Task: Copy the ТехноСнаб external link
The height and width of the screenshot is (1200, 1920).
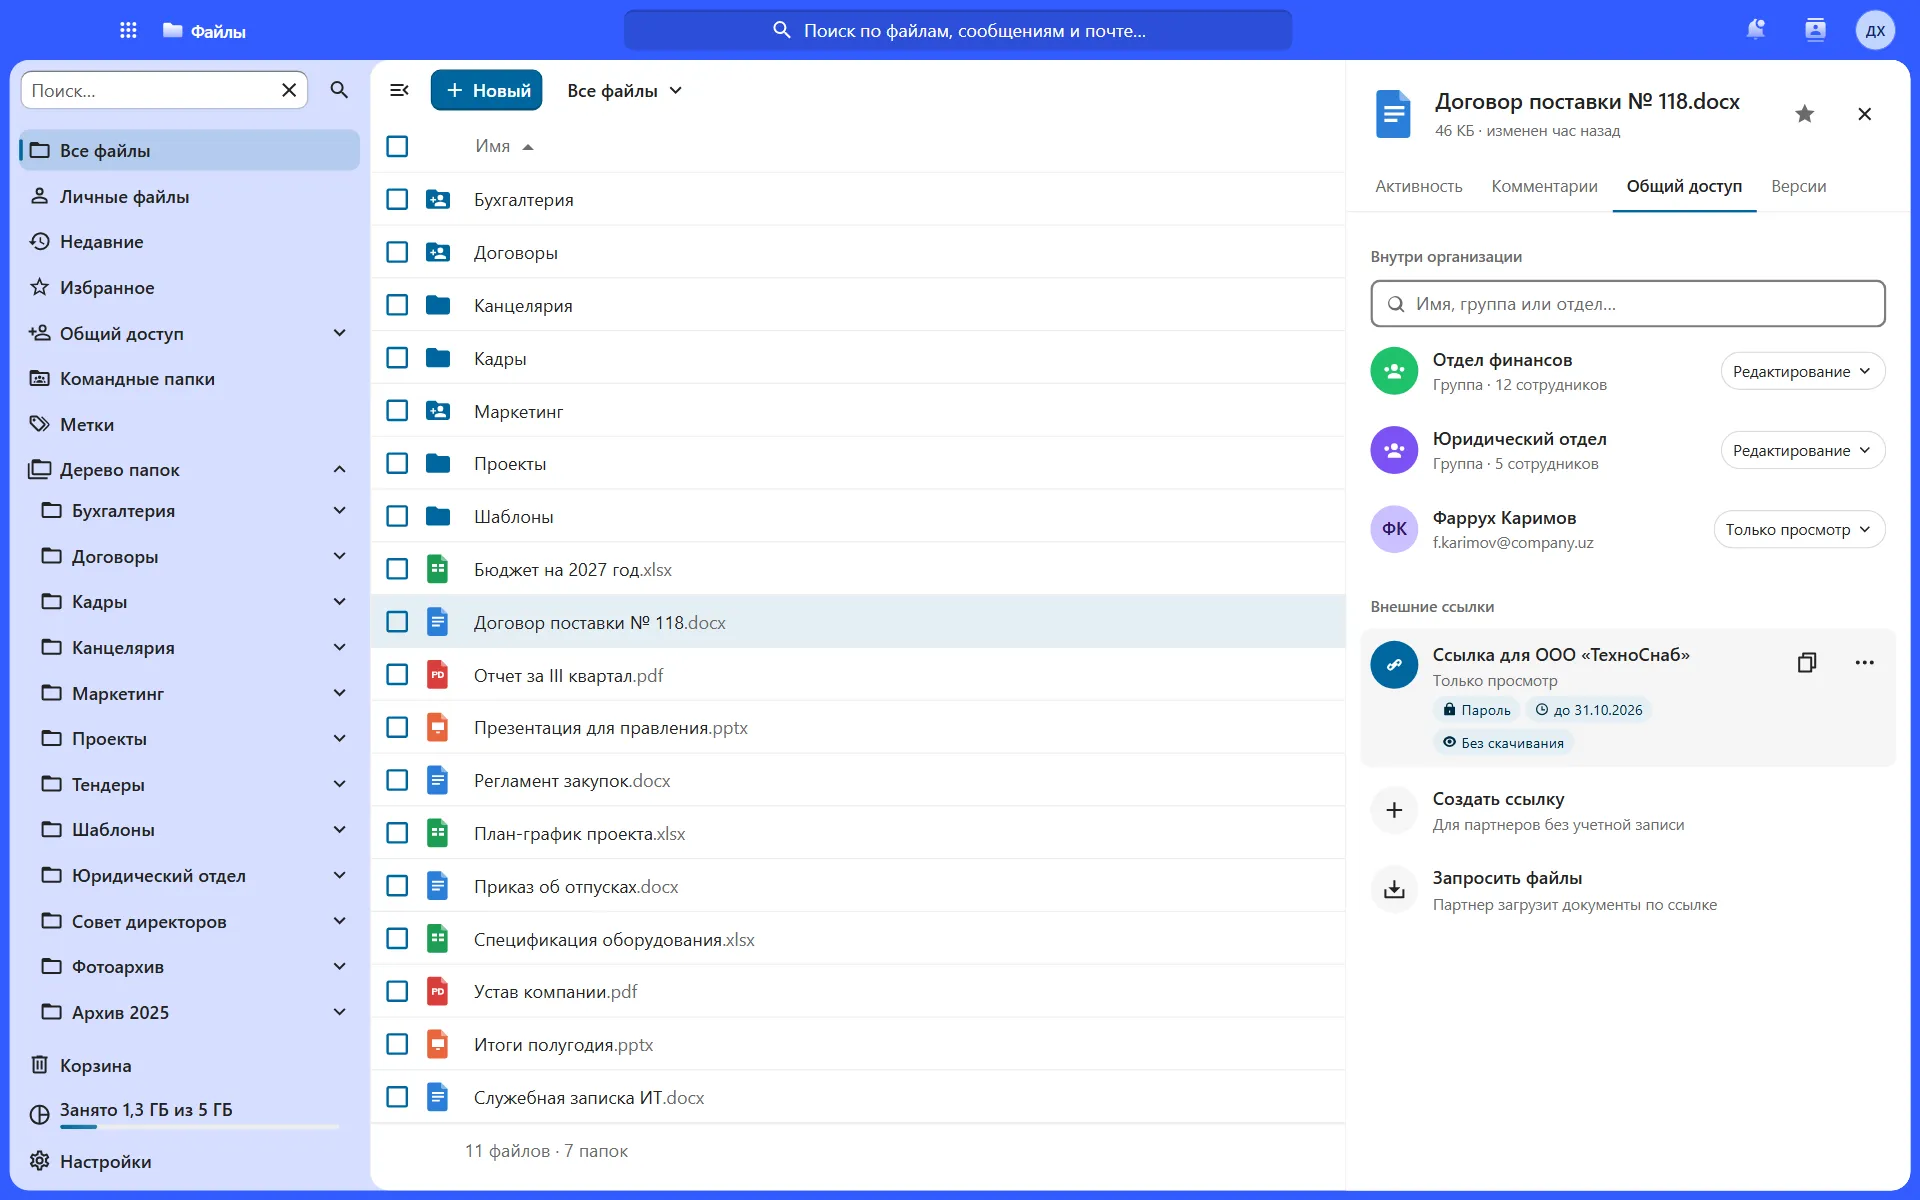Action: point(1806,663)
